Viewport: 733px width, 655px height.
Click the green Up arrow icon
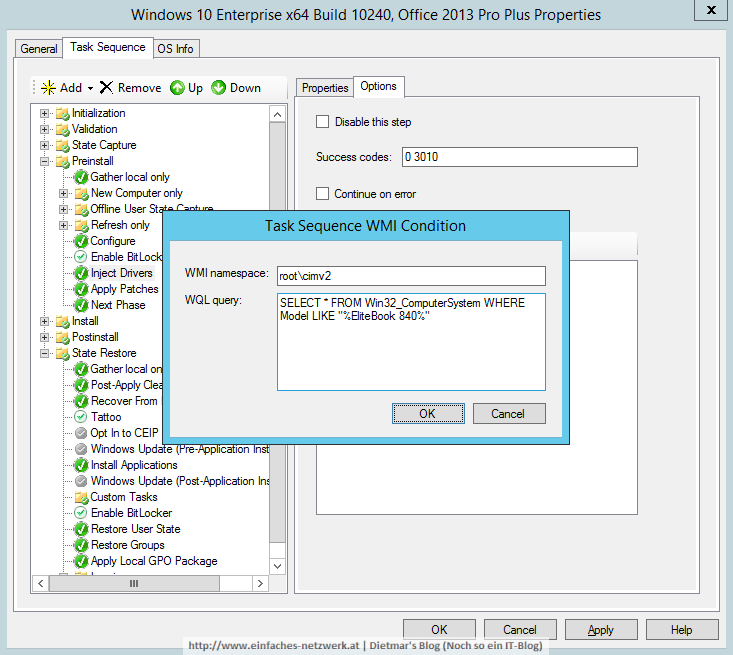[177, 87]
